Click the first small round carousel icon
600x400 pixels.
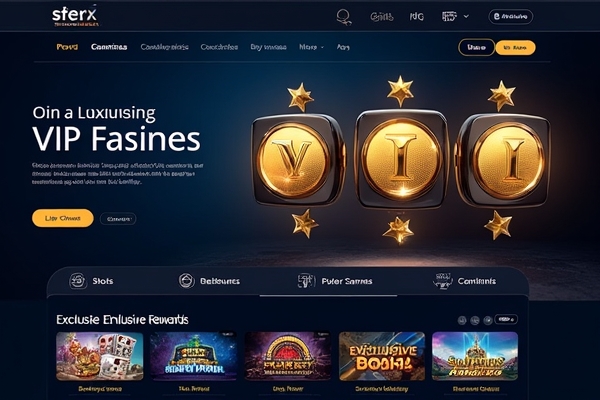point(462,320)
